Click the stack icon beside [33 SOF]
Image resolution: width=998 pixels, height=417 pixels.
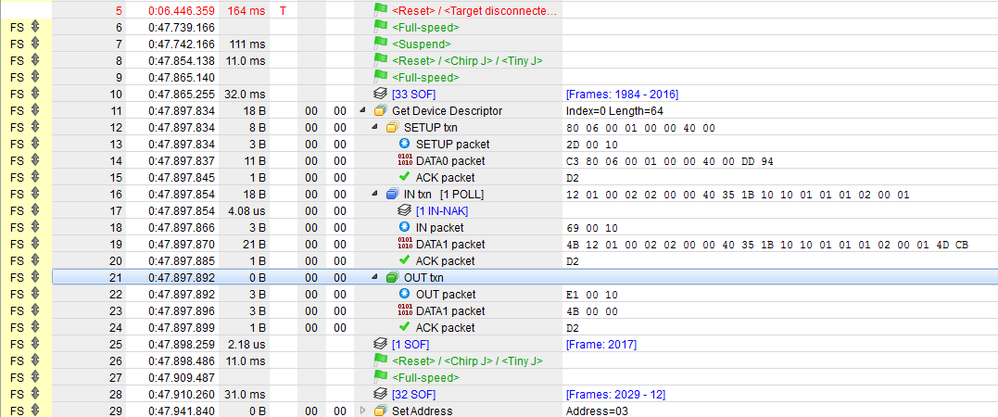coord(380,94)
